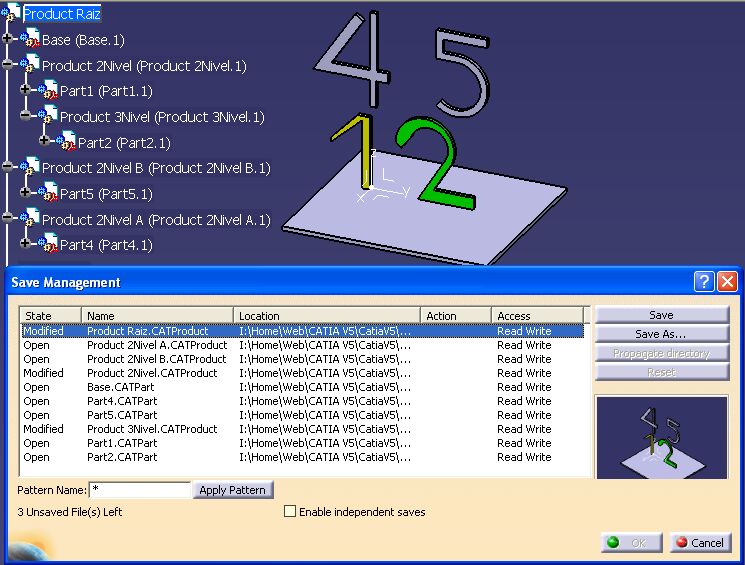Click the Reset button

(x=661, y=372)
